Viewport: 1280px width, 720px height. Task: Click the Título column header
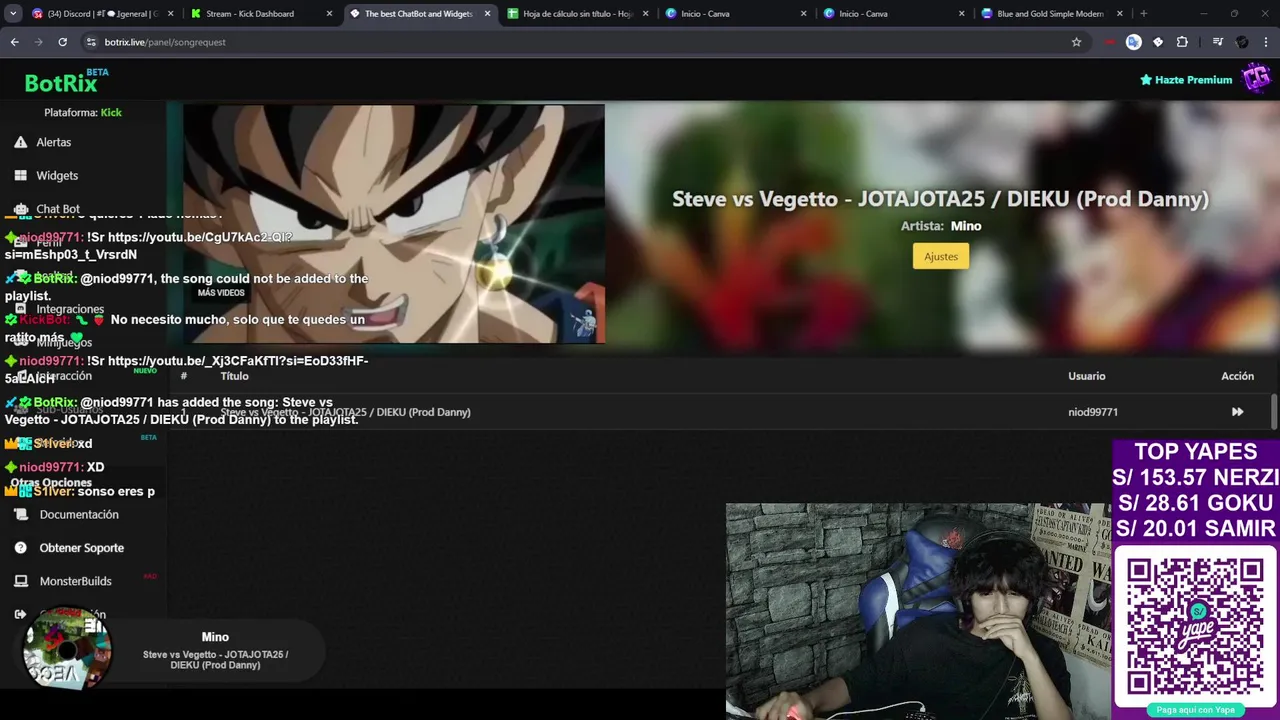click(x=234, y=376)
